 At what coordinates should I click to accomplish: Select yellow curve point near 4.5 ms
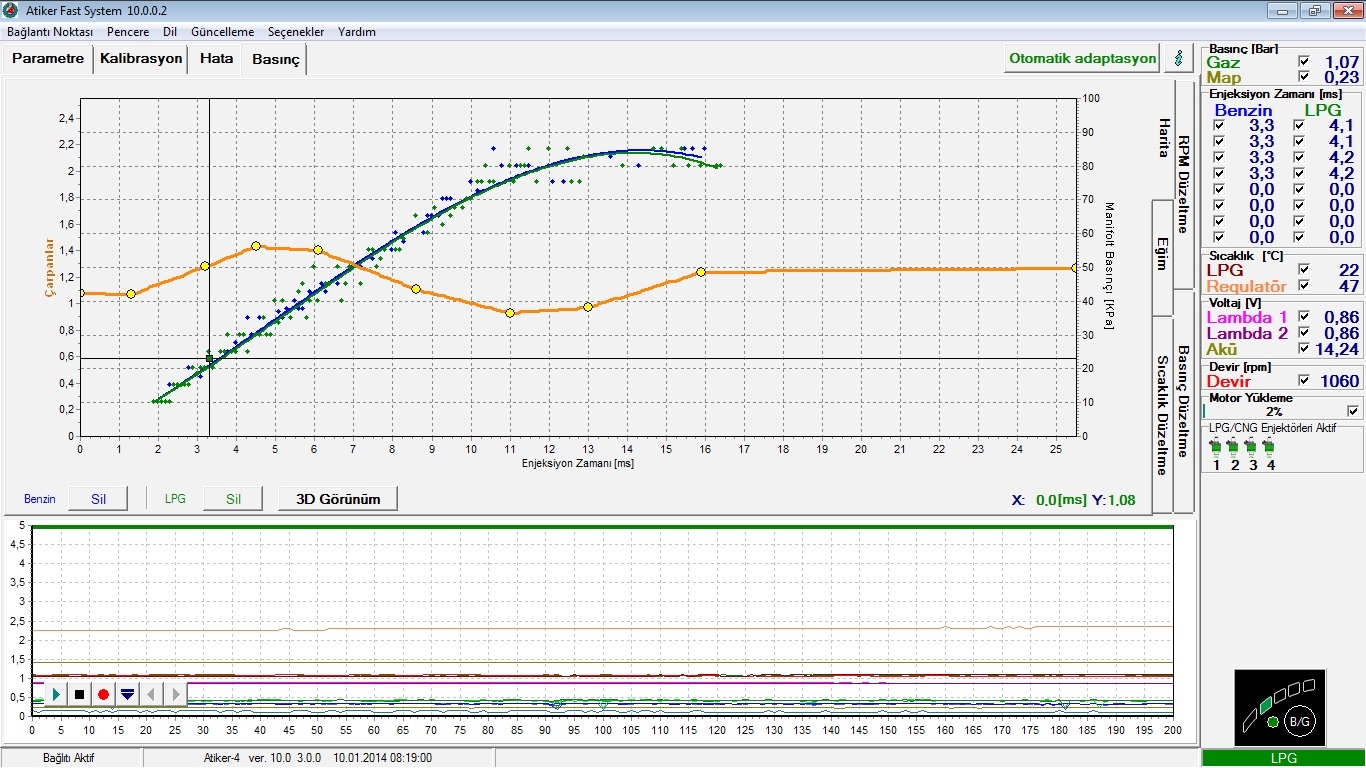click(256, 246)
